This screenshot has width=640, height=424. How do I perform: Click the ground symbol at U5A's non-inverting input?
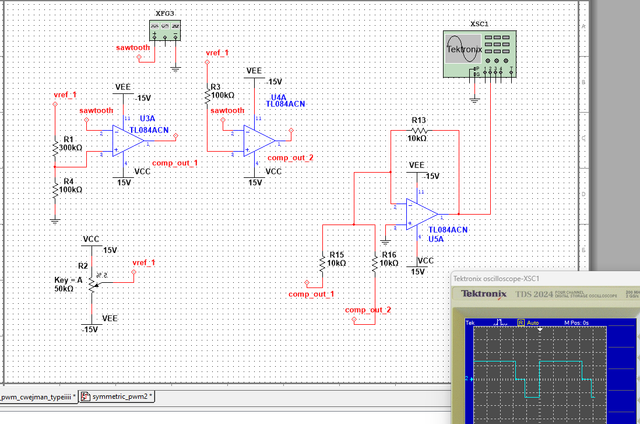pyautogui.click(x=385, y=242)
